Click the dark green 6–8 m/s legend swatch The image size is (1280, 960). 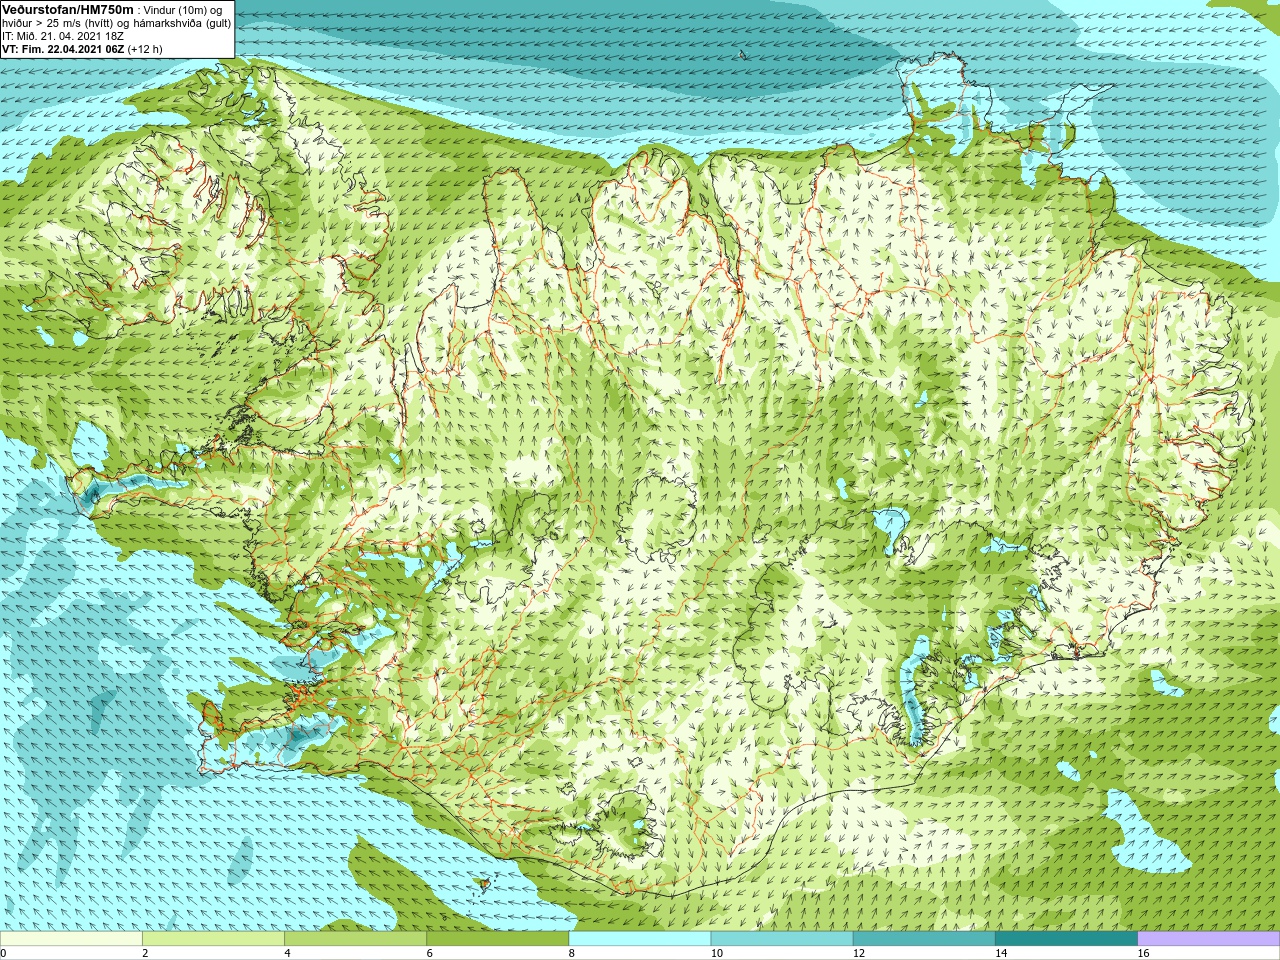pos(497,939)
